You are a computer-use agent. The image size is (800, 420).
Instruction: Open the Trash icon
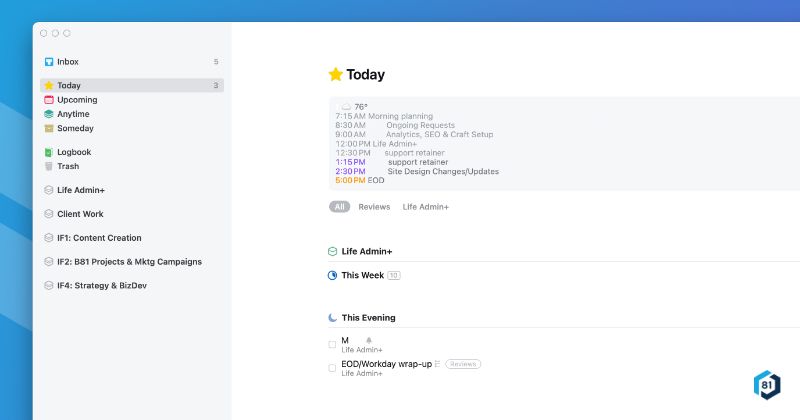49,166
